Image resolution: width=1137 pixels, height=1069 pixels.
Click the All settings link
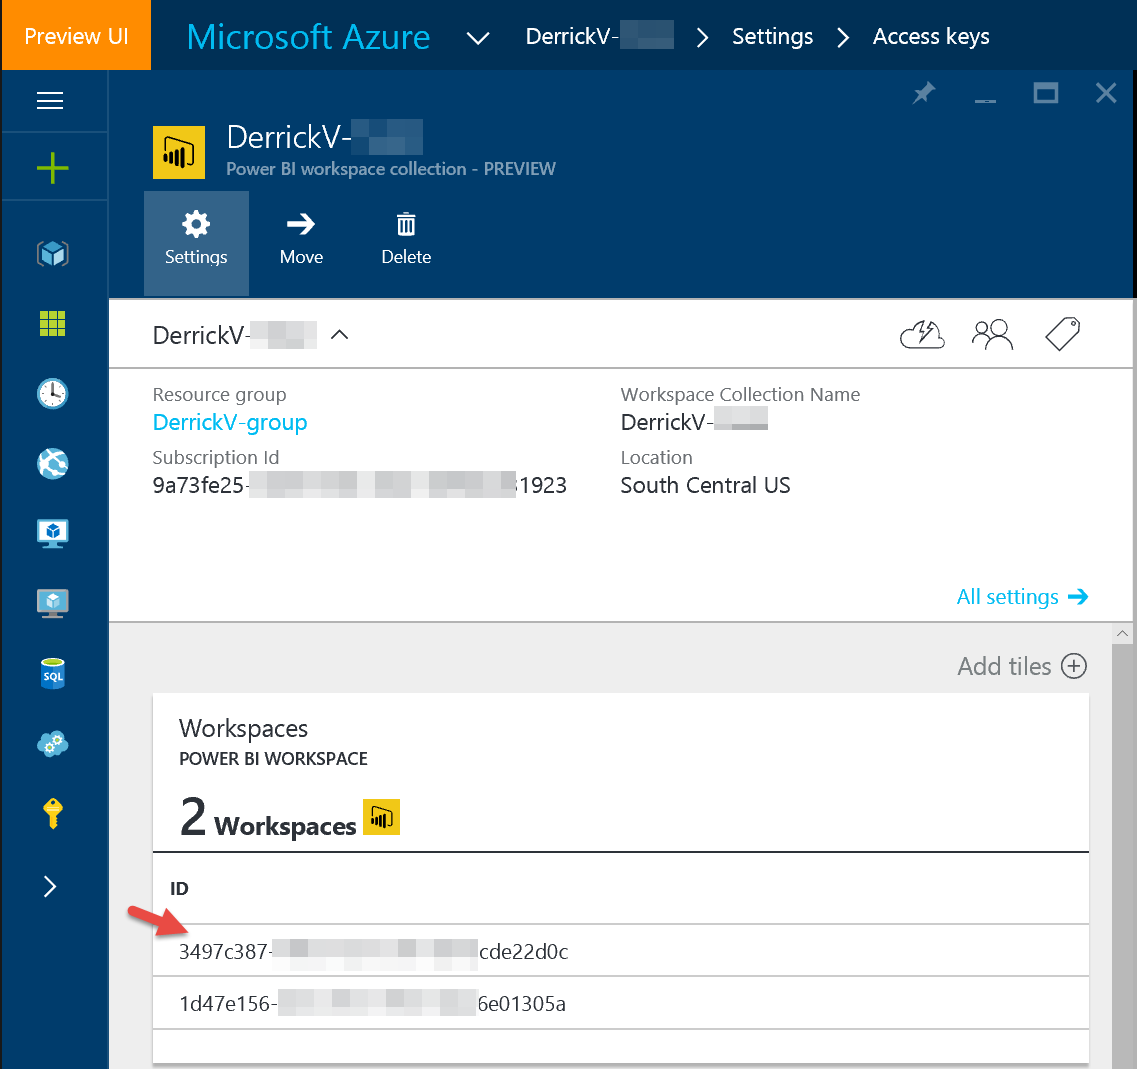coord(1008,596)
